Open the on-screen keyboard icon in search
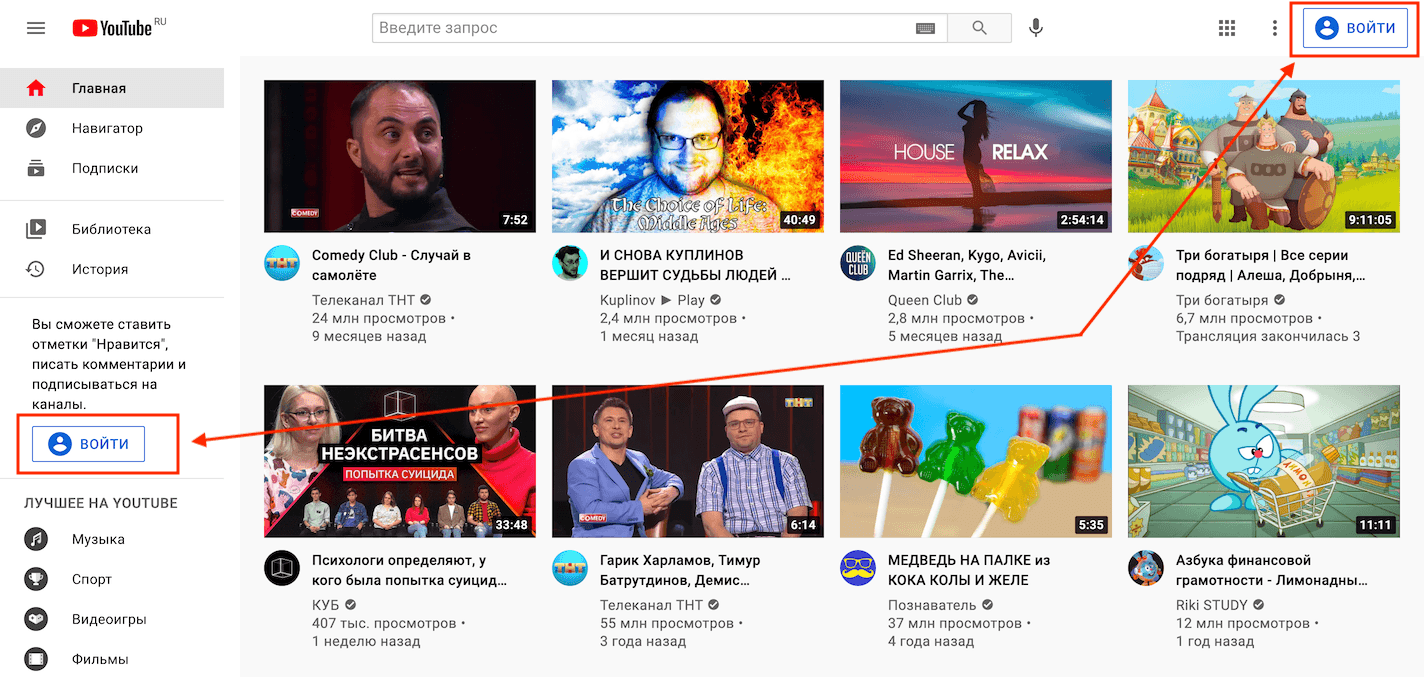1424x677 pixels. pos(926,28)
